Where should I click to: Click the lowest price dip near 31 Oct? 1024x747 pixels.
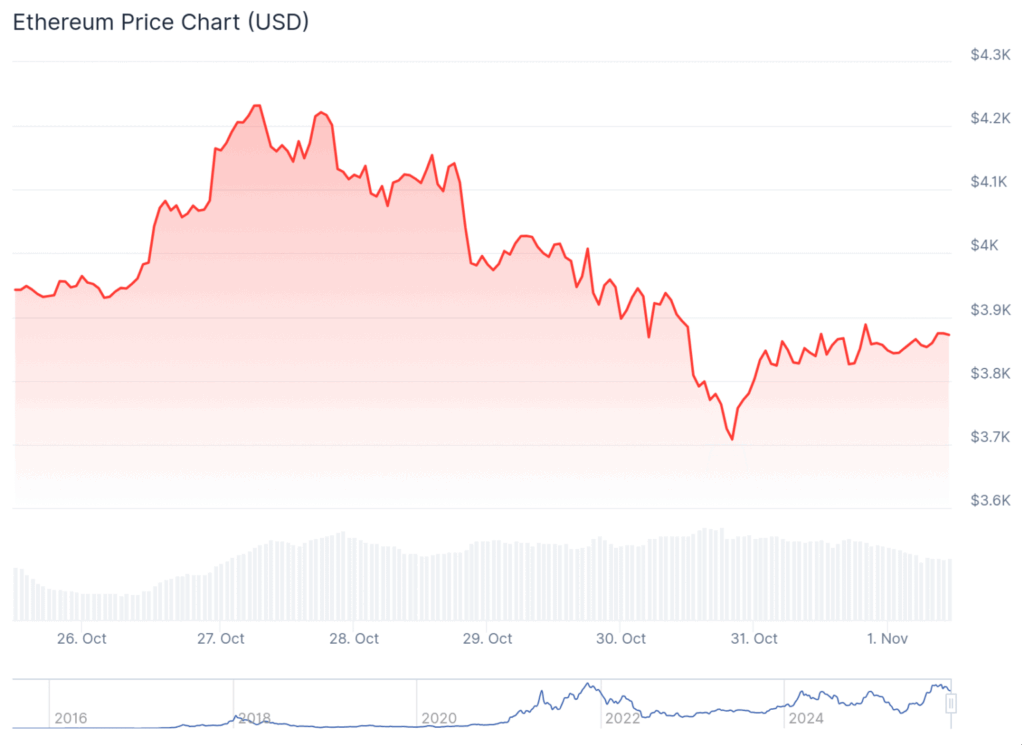(x=732, y=439)
